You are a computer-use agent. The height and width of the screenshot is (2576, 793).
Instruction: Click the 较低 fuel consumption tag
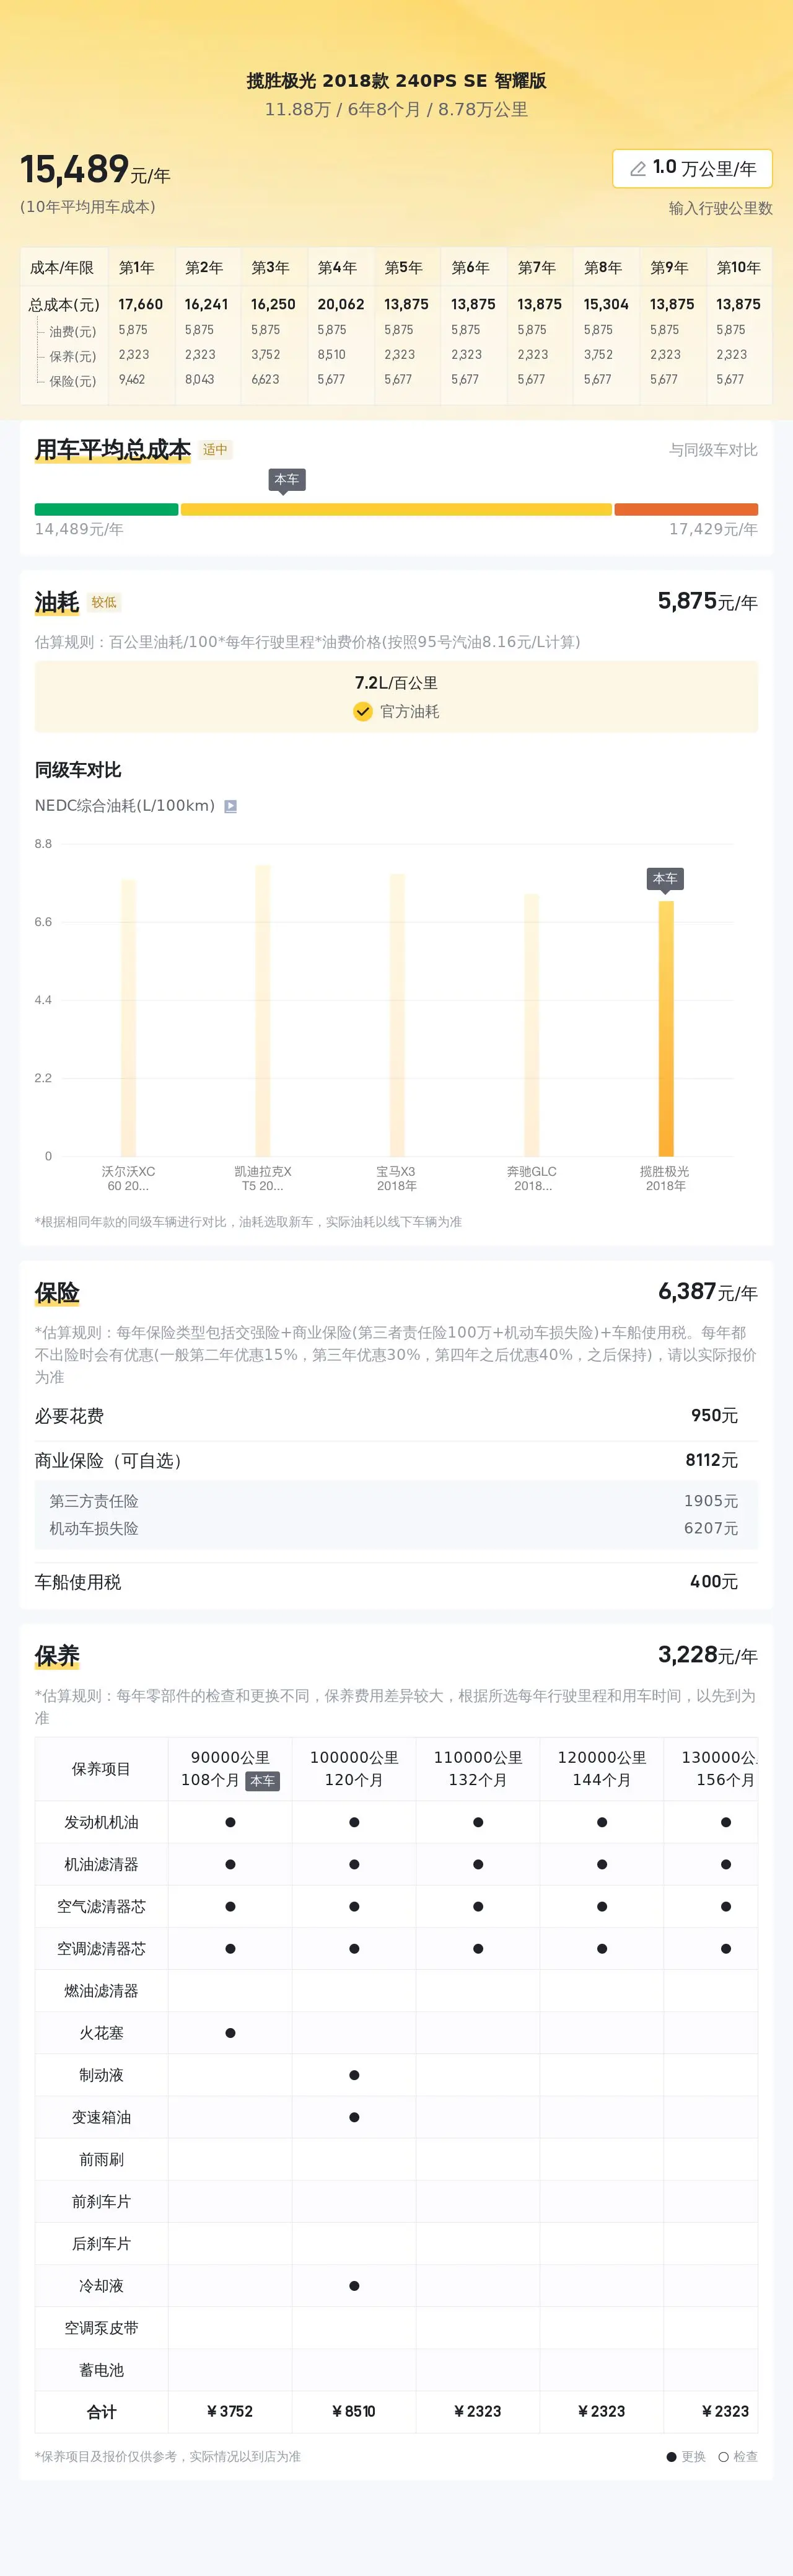pyautogui.click(x=104, y=602)
